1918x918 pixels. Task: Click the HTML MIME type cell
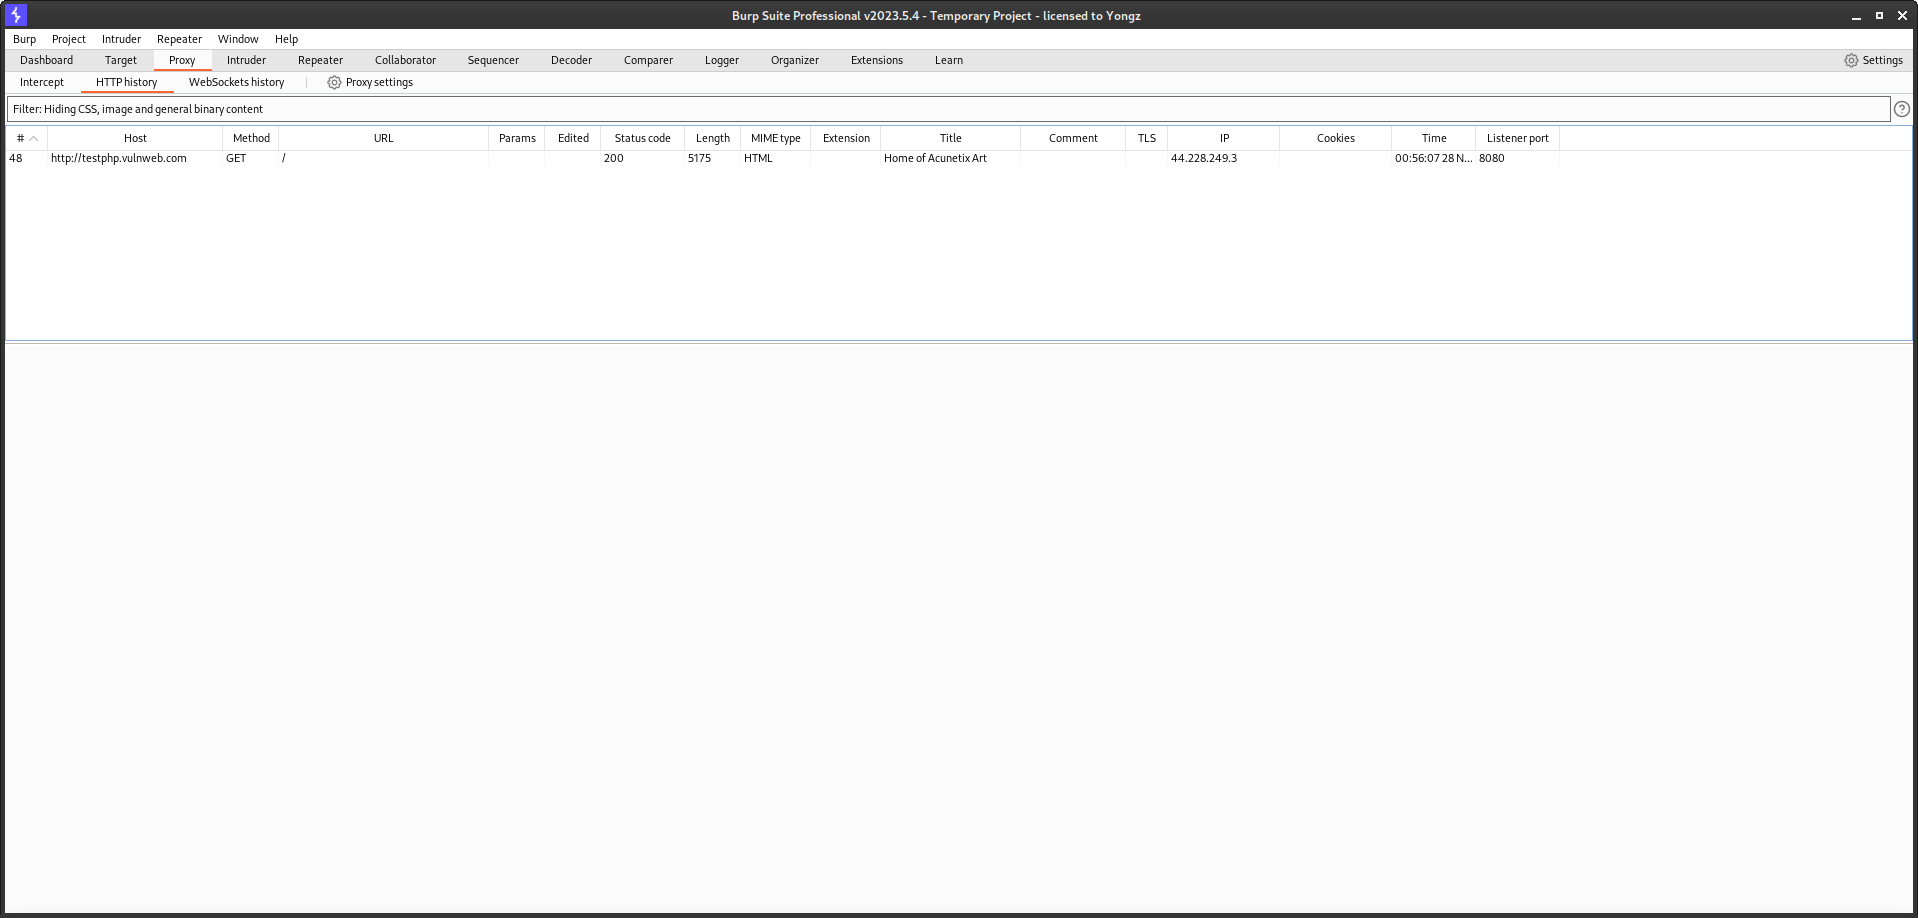coord(775,158)
